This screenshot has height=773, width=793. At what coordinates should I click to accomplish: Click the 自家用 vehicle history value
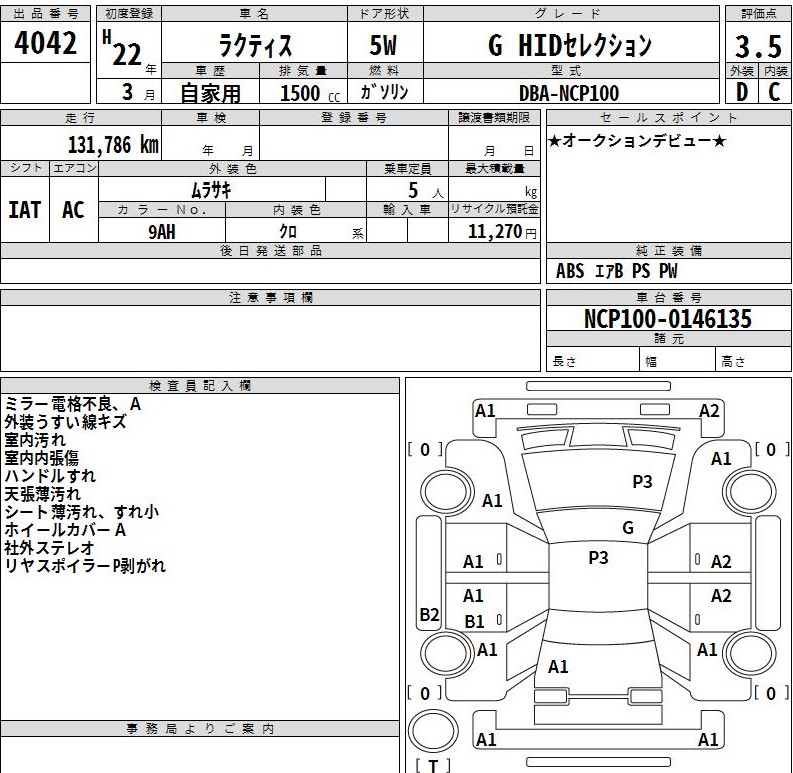point(210,94)
